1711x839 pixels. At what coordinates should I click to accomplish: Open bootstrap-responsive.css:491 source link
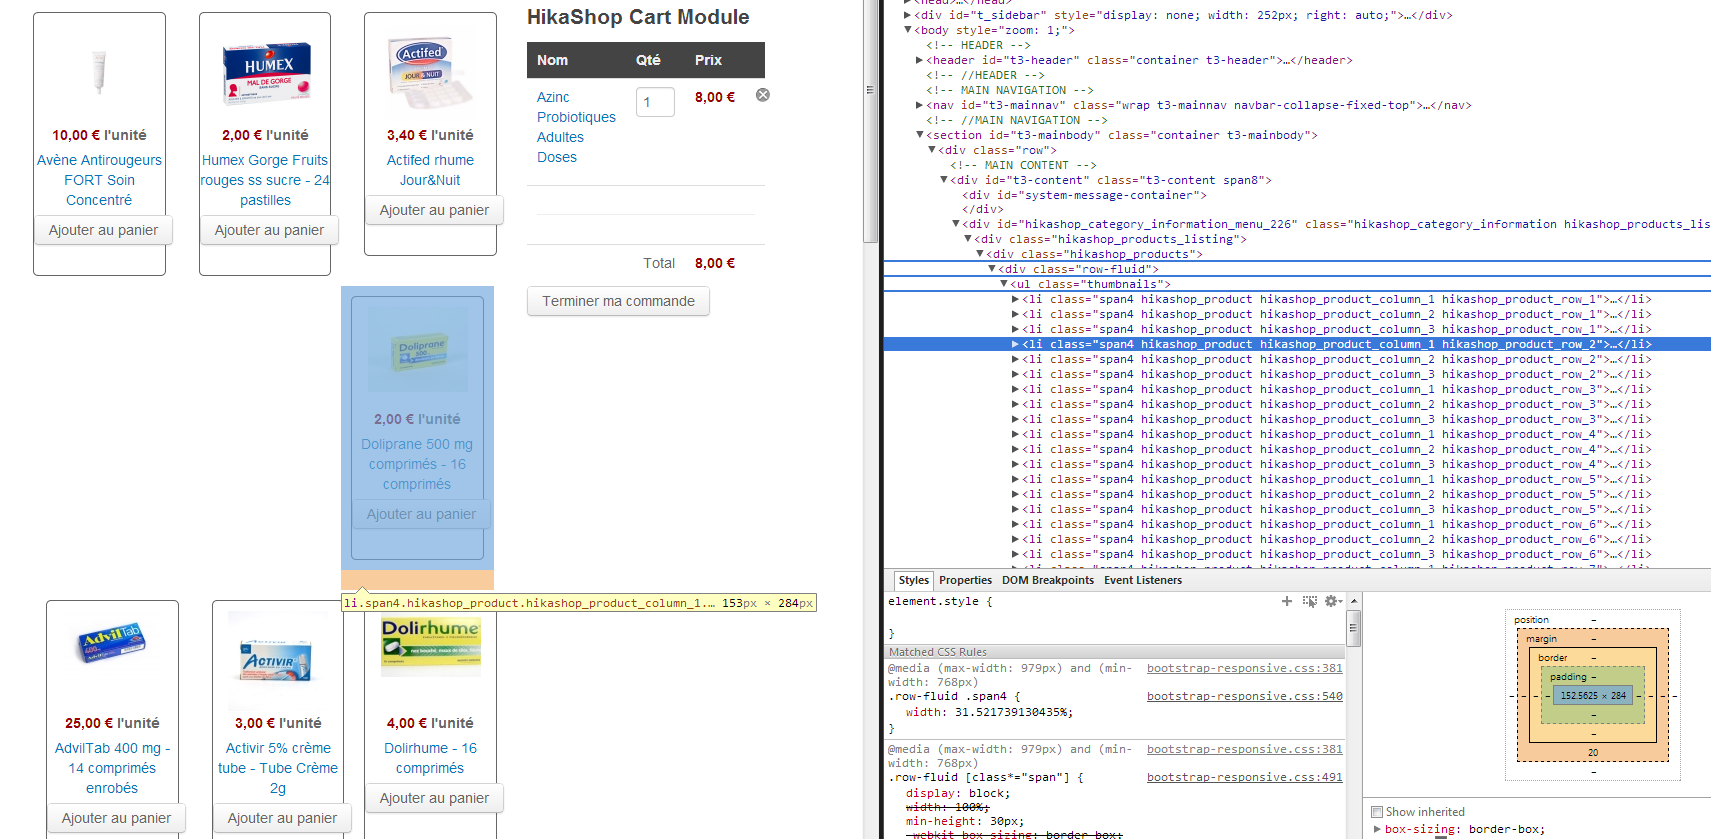pyautogui.click(x=1244, y=777)
